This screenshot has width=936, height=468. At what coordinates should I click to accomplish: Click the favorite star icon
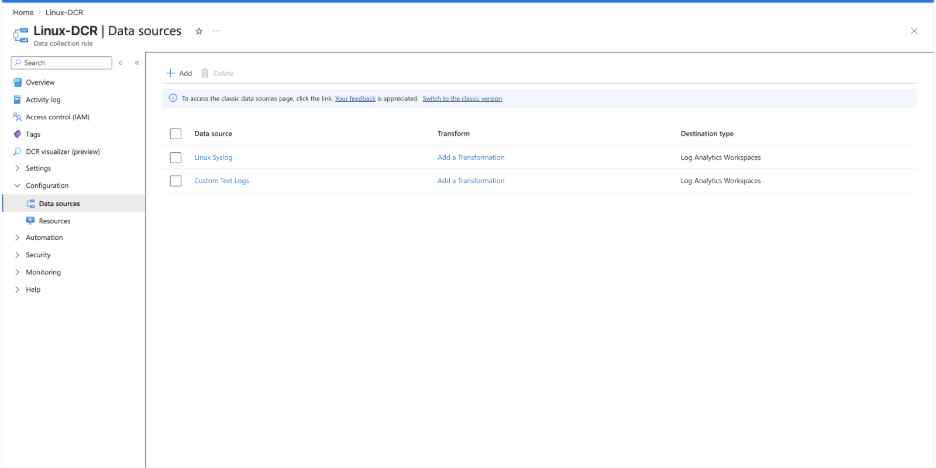(199, 31)
